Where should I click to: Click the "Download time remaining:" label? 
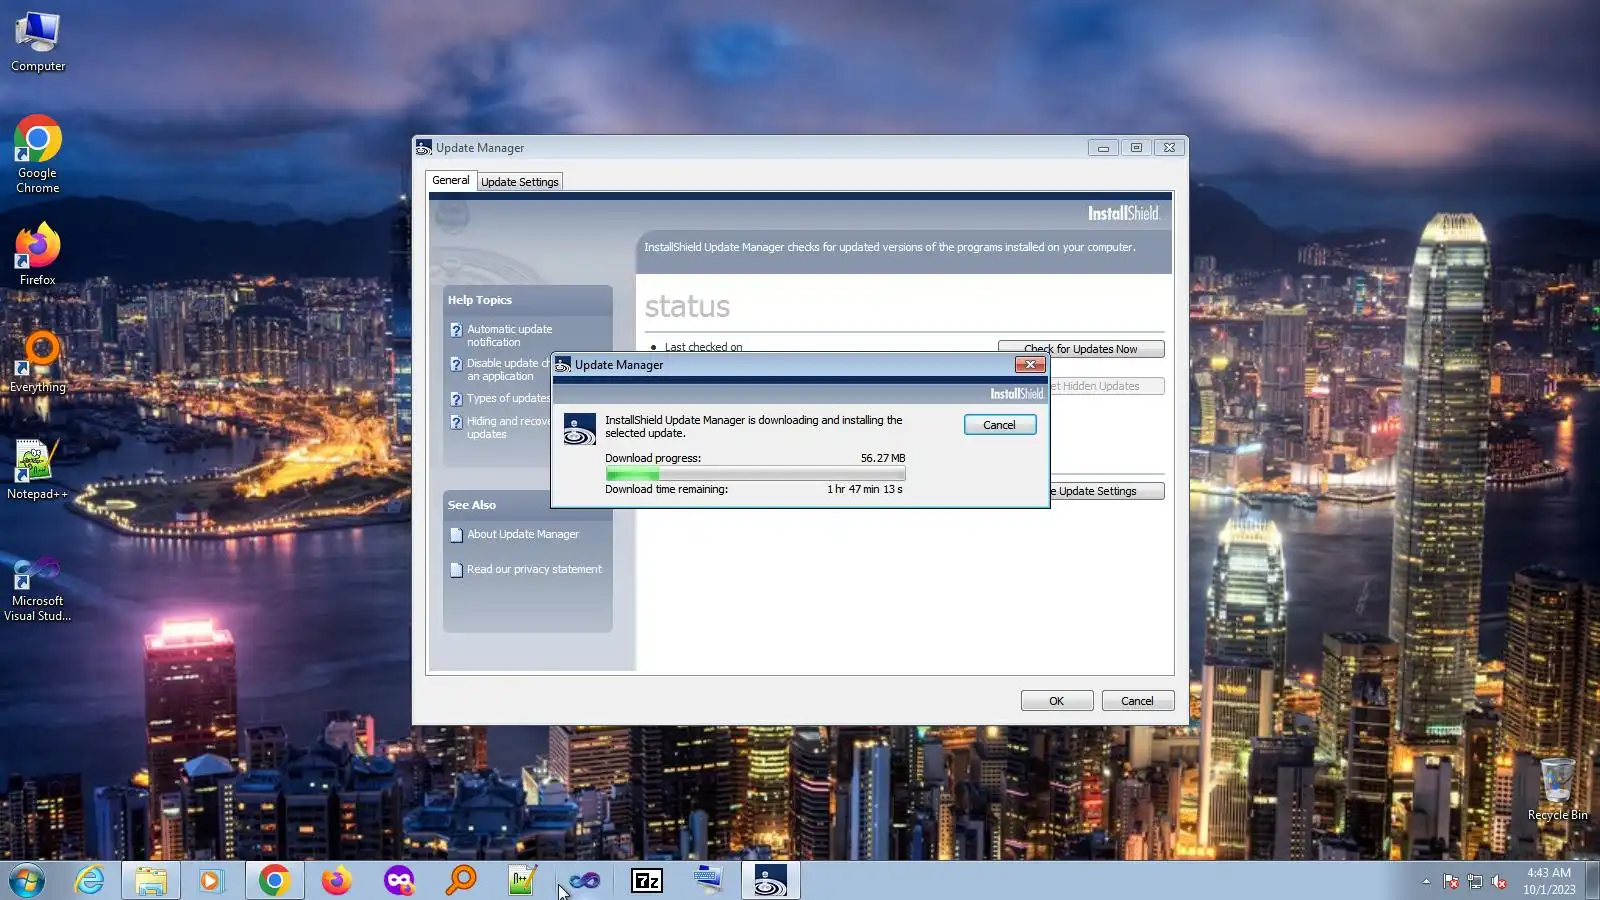click(x=667, y=489)
